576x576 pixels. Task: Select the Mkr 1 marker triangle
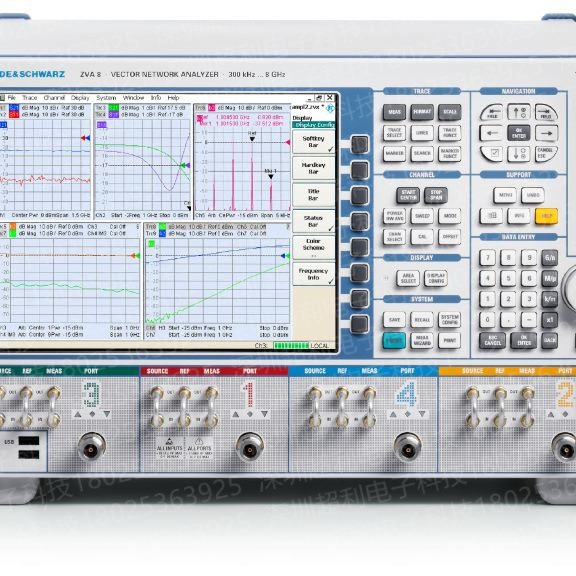click(x=271, y=177)
